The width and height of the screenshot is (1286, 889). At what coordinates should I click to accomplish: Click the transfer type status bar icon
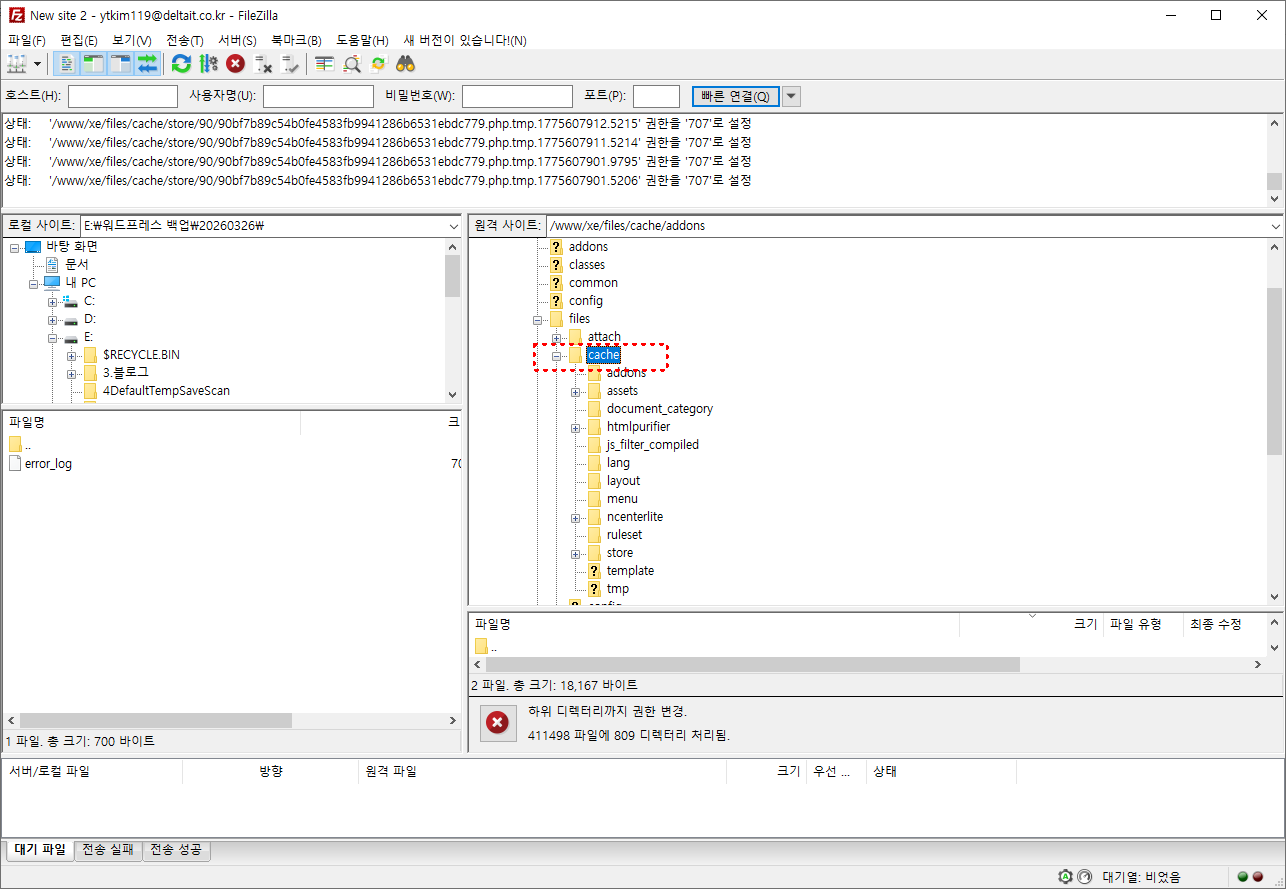pyautogui.click(x=1066, y=877)
